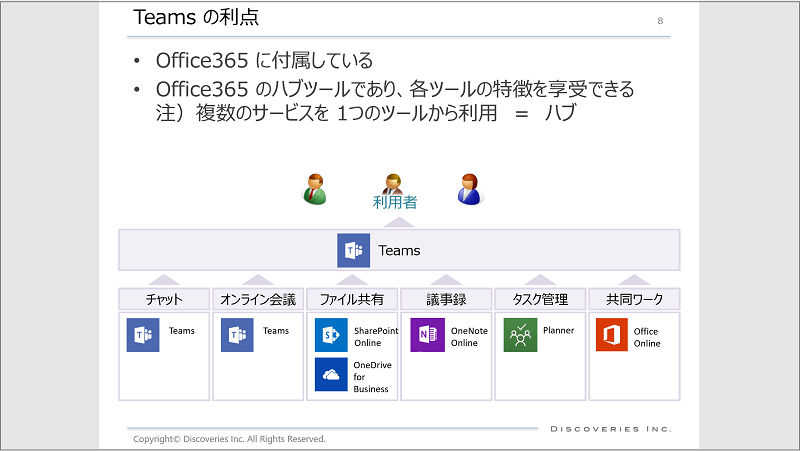This screenshot has width=800, height=451.
Task: Click the orange Office Online icon
Action: point(612,335)
